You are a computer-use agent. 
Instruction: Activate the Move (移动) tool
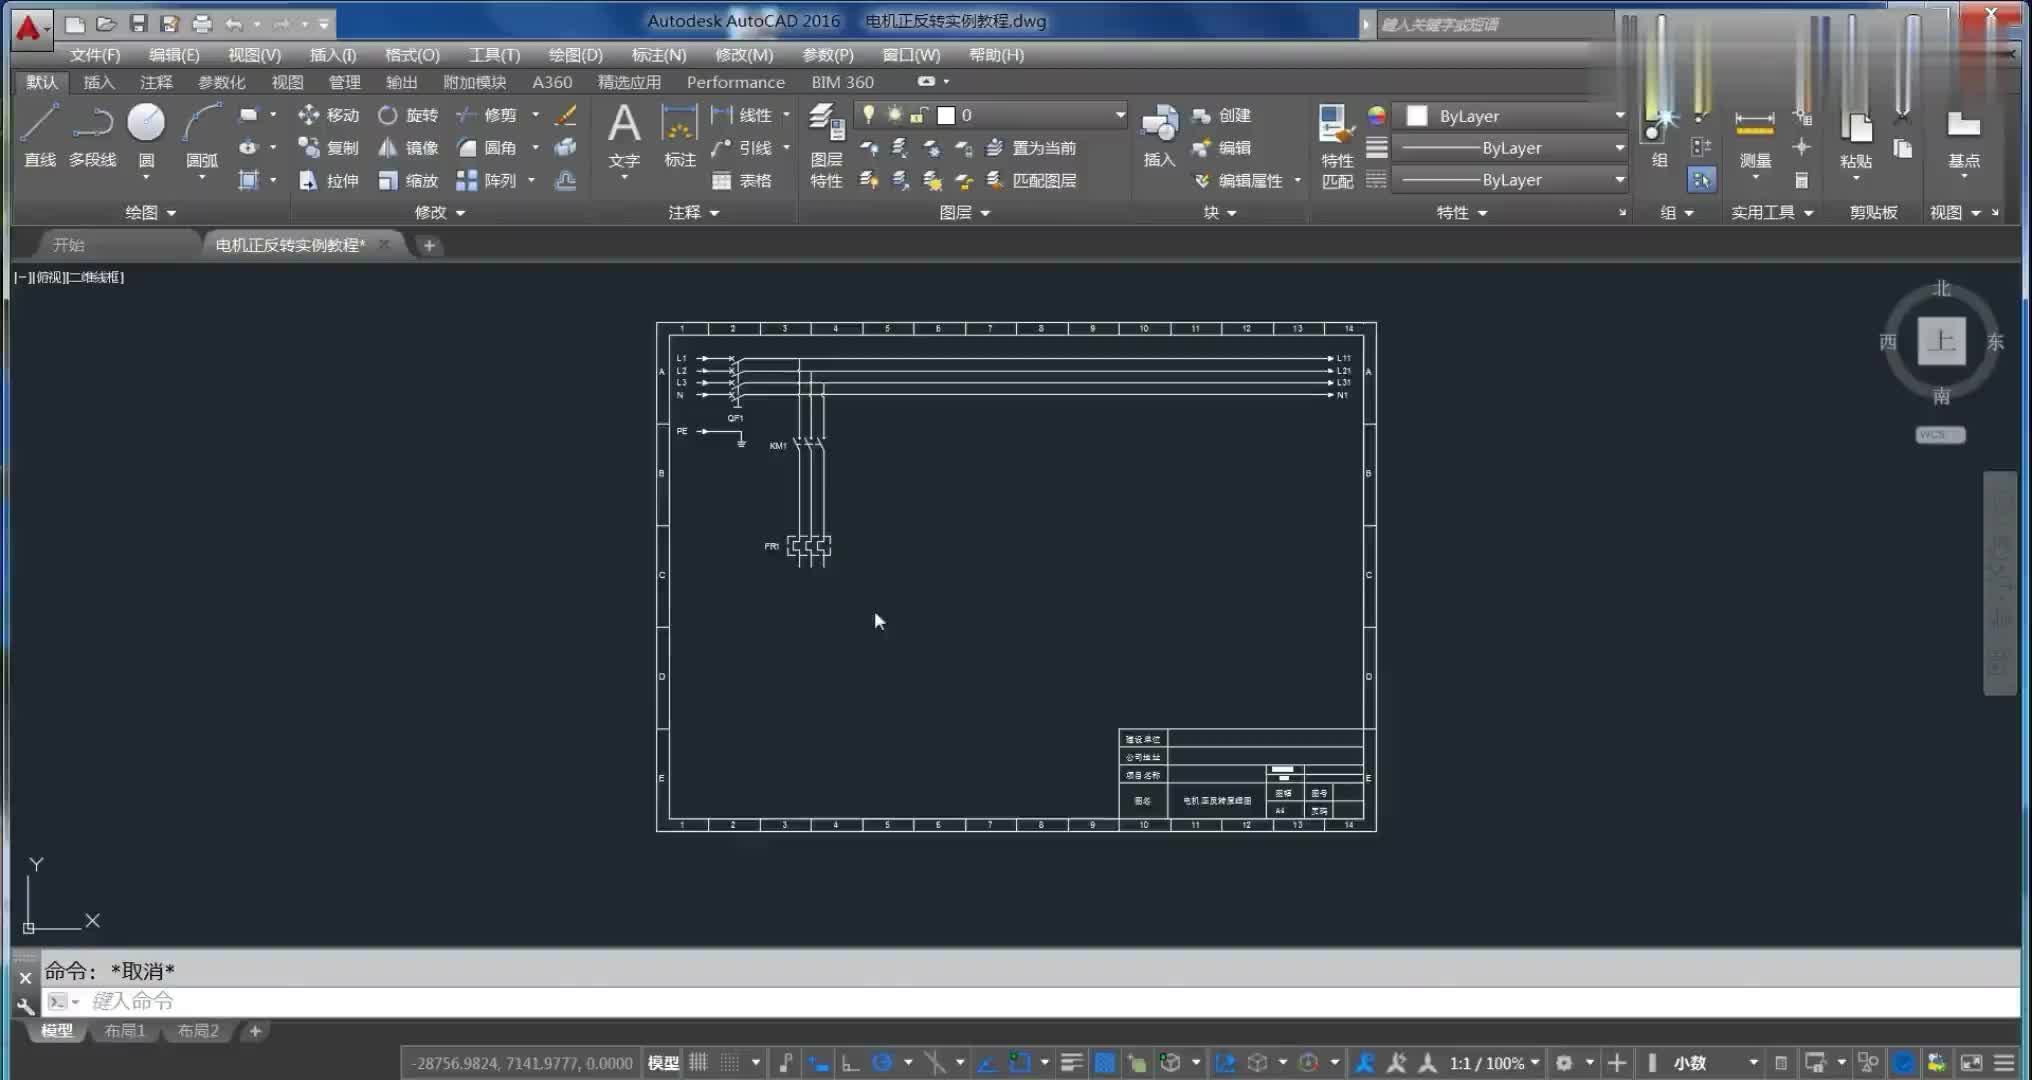coord(328,115)
